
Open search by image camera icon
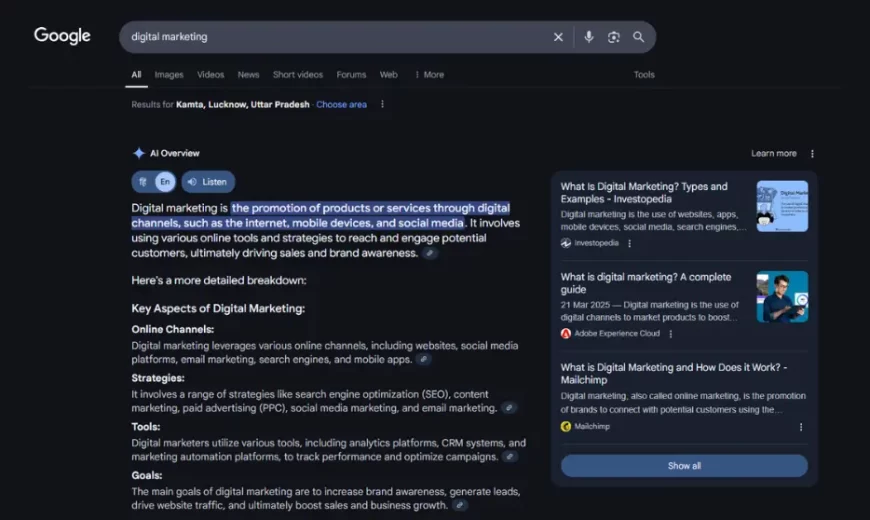click(613, 37)
